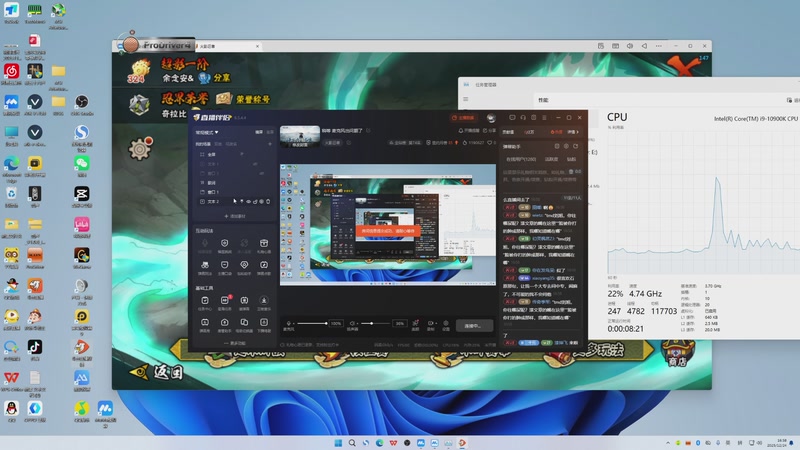Open the location-pin tool in interactive tools second row
The width and height of the screenshot is (800, 450).
pos(244,266)
